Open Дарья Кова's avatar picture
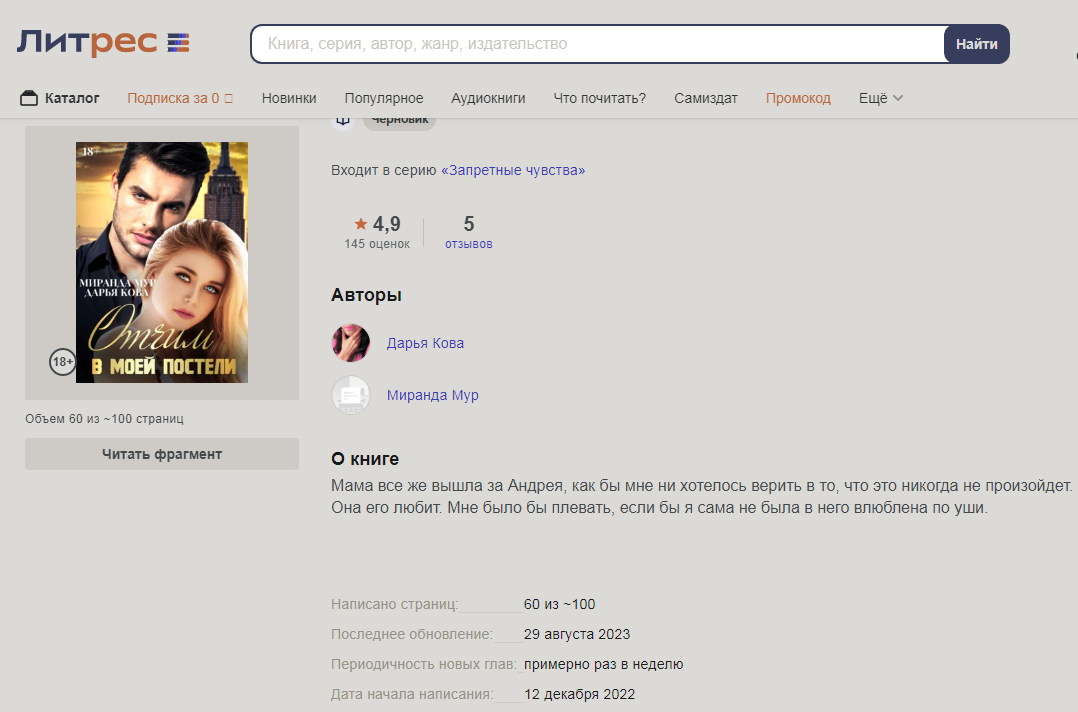 (351, 343)
